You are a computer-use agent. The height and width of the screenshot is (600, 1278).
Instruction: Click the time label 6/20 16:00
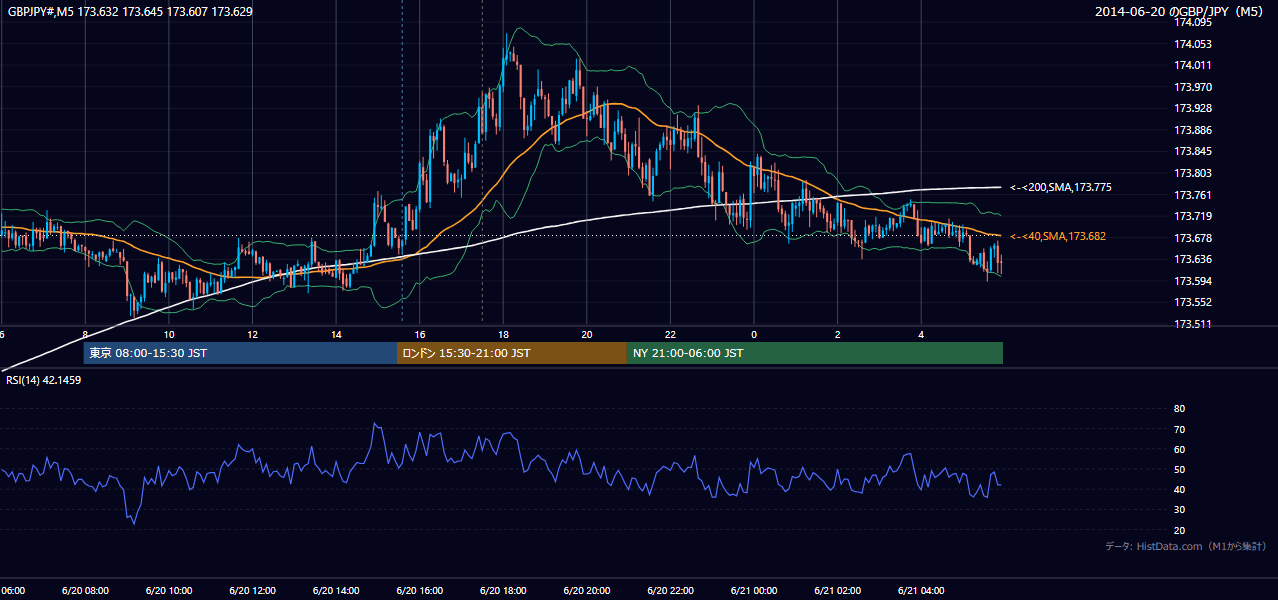click(x=419, y=591)
